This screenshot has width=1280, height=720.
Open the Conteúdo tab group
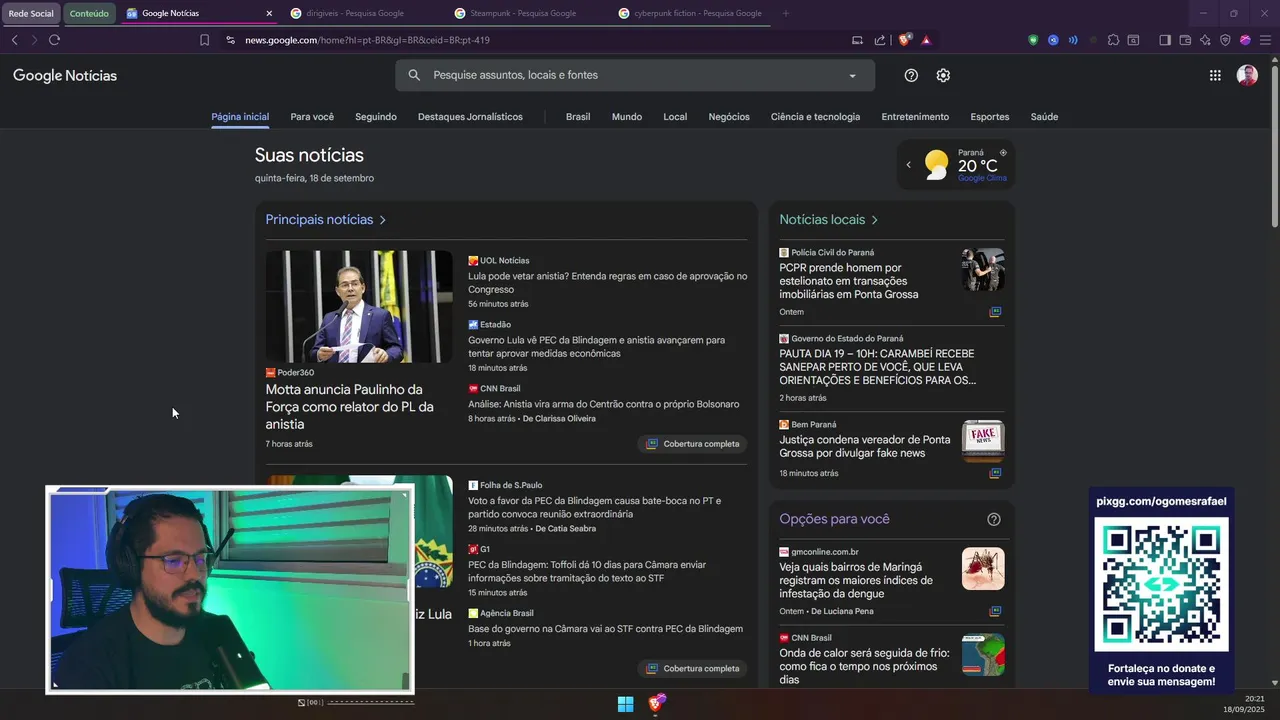[89, 14]
